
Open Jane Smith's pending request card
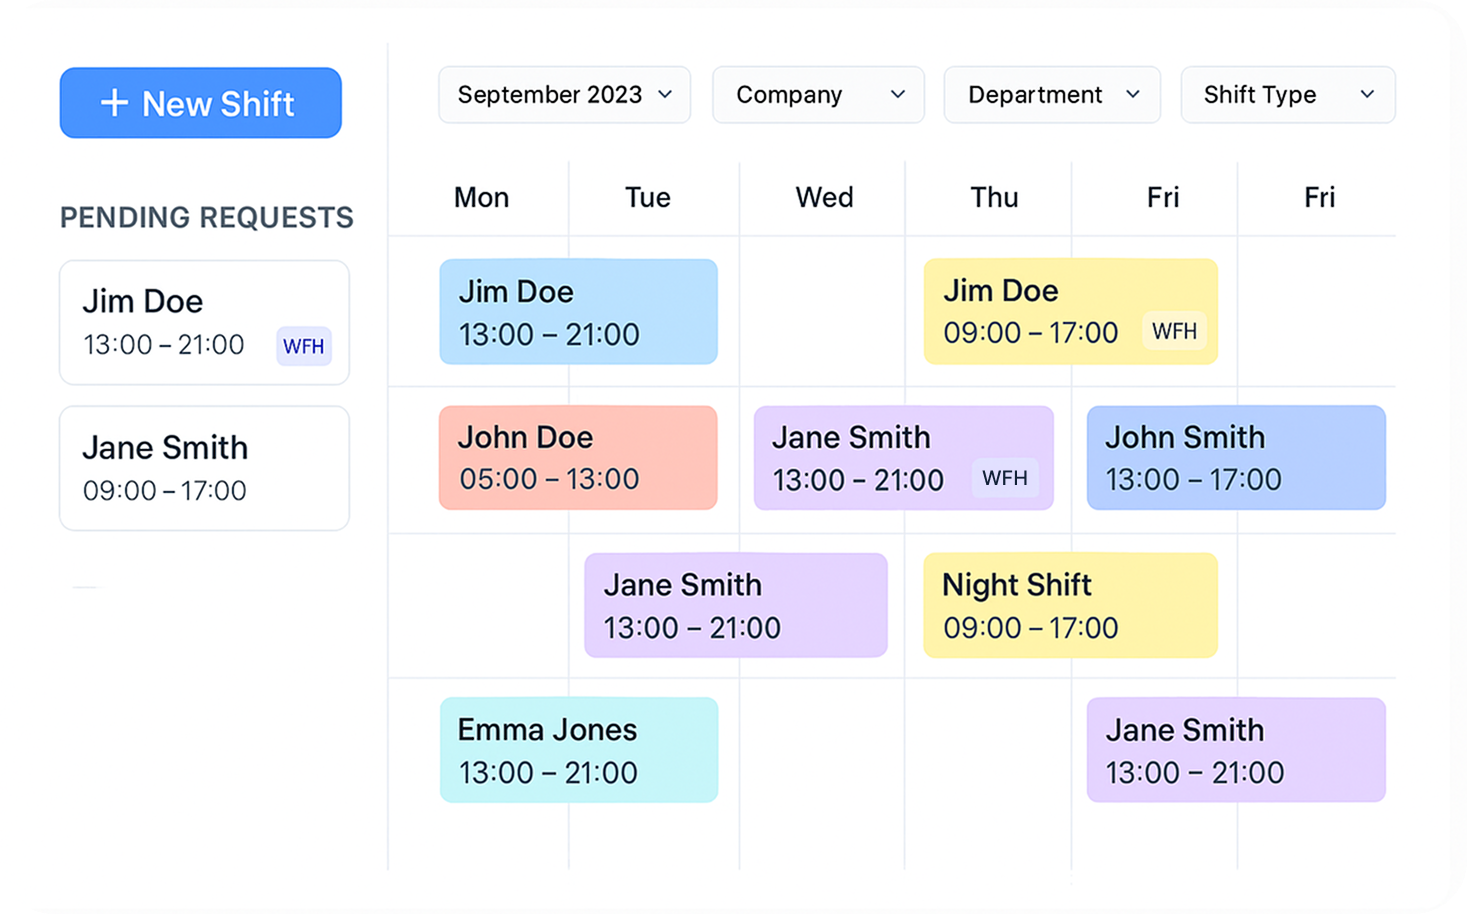(204, 468)
